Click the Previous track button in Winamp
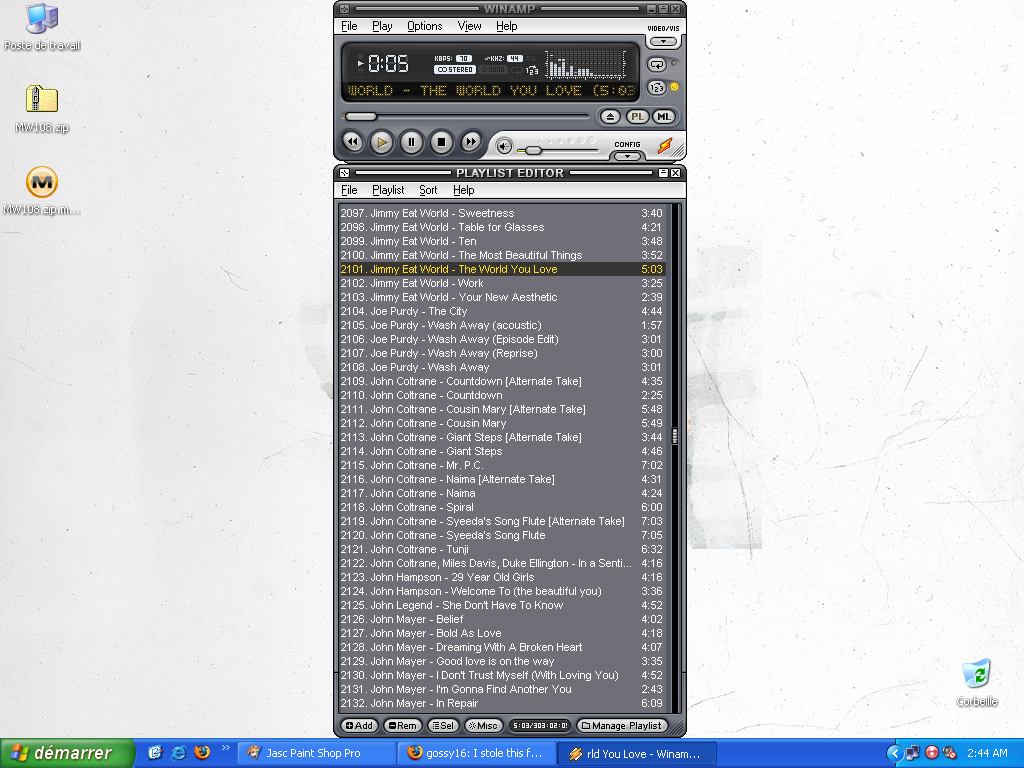This screenshot has width=1024, height=768. click(x=352, y=142)
